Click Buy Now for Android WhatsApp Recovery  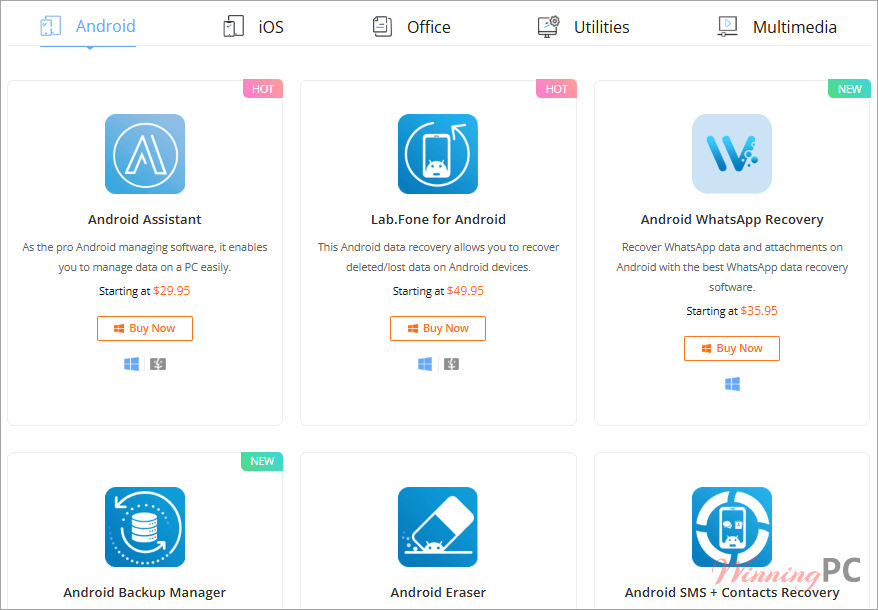(x=732, y=348)
